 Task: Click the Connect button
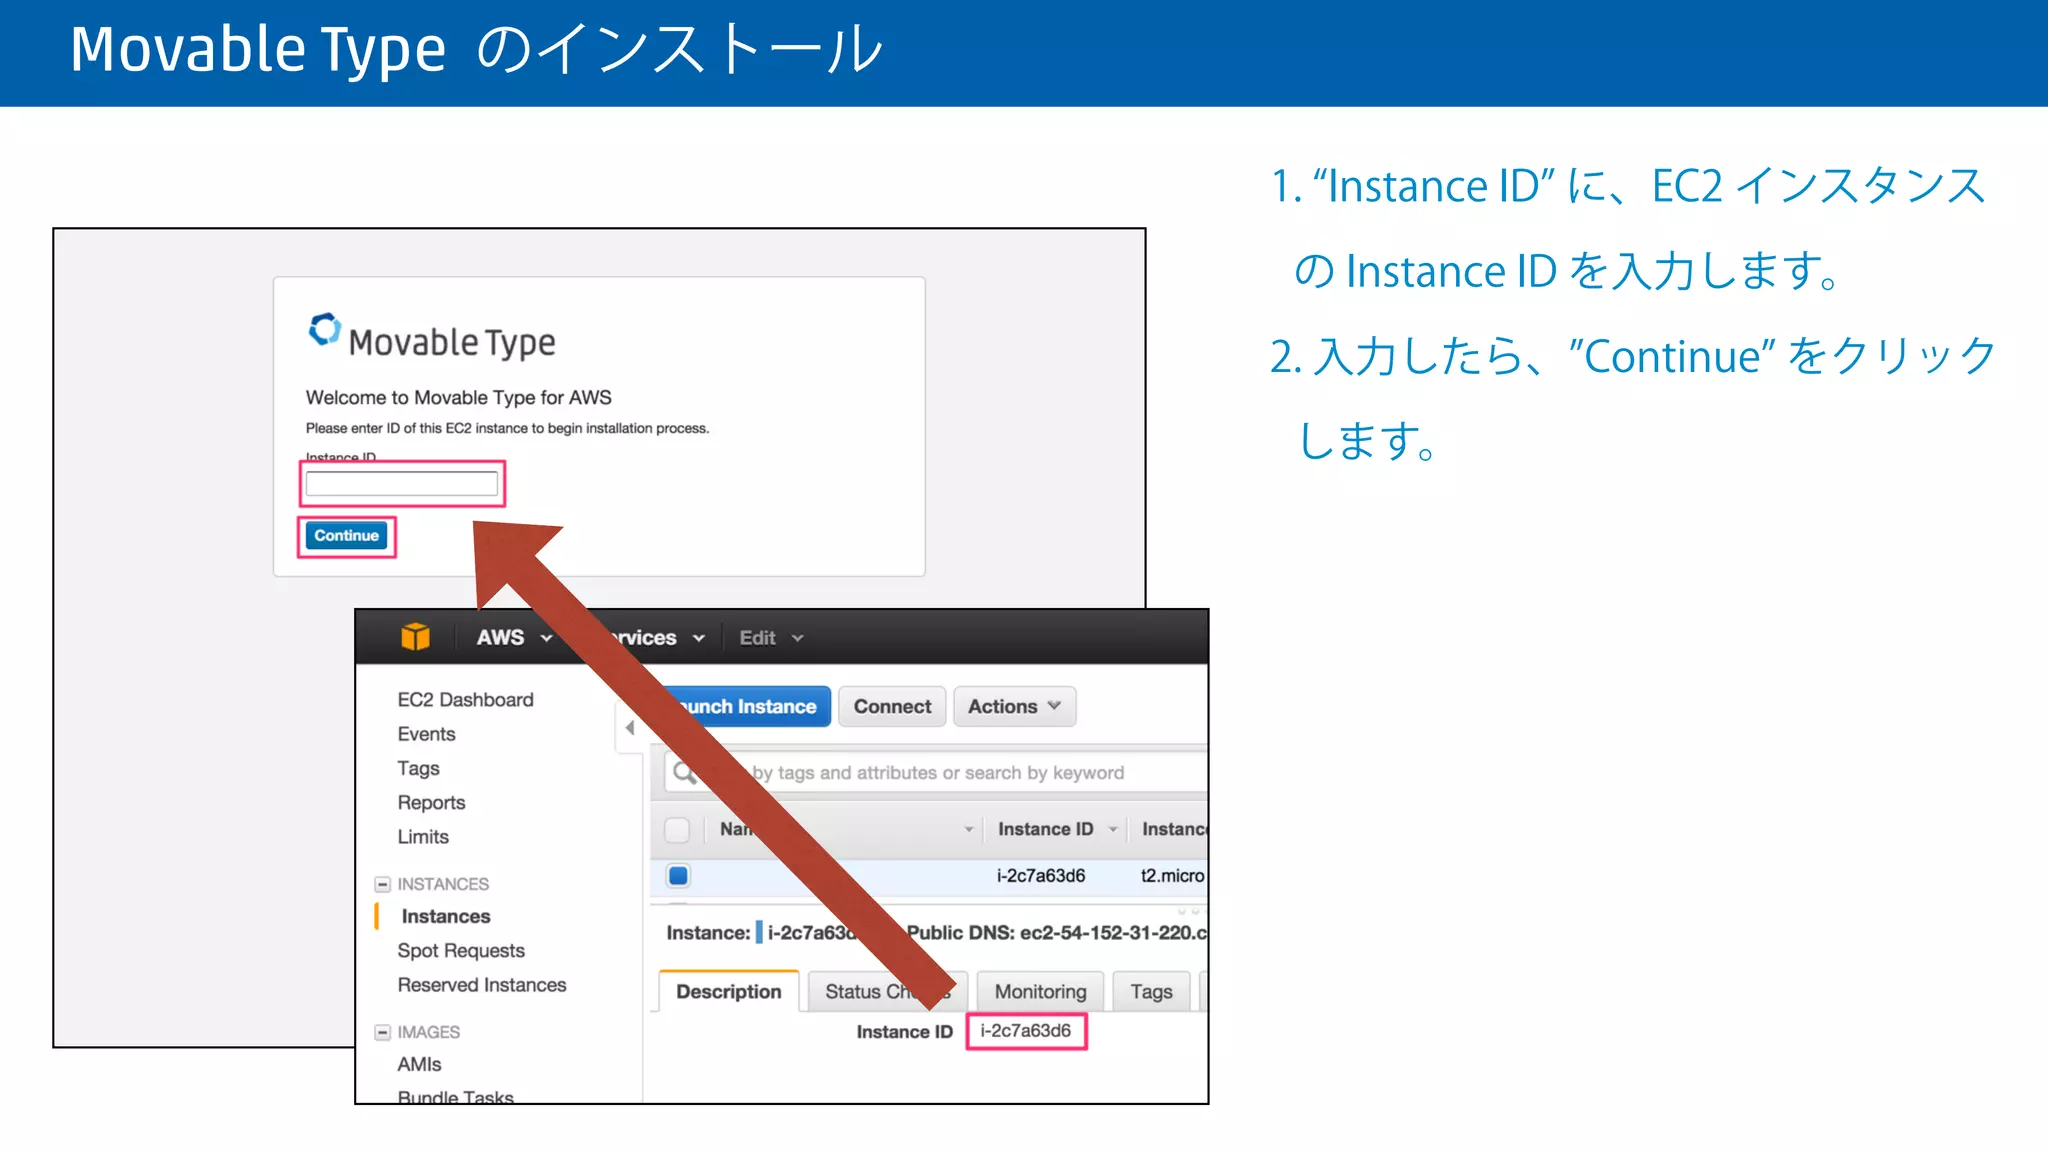pyautogui.click(x=892, y=707)
